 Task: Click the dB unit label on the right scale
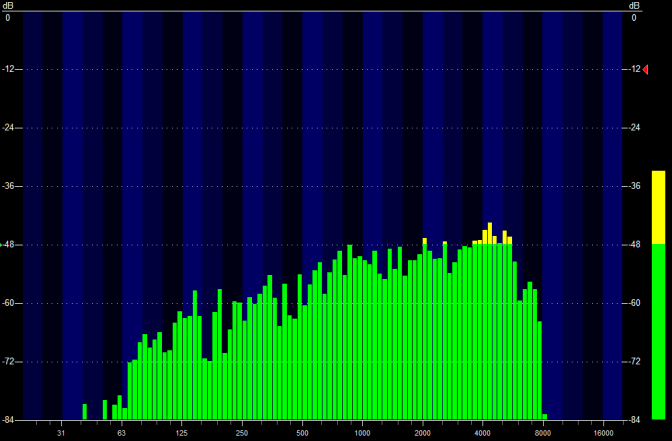(x=634, y=6)
